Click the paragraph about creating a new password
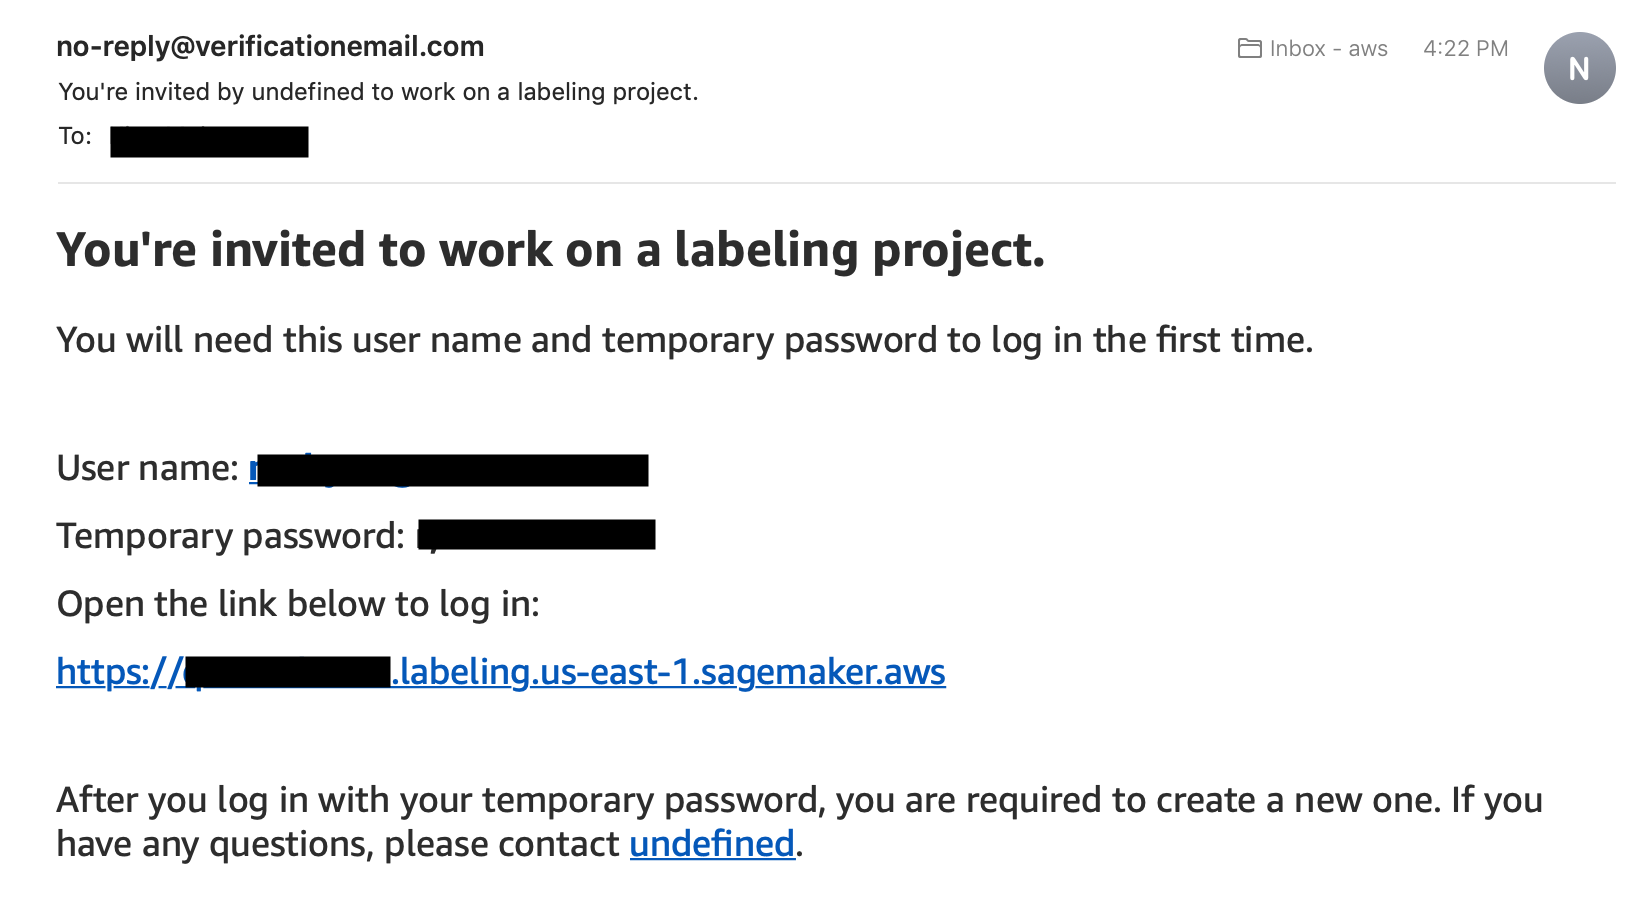 pos(800,822)
